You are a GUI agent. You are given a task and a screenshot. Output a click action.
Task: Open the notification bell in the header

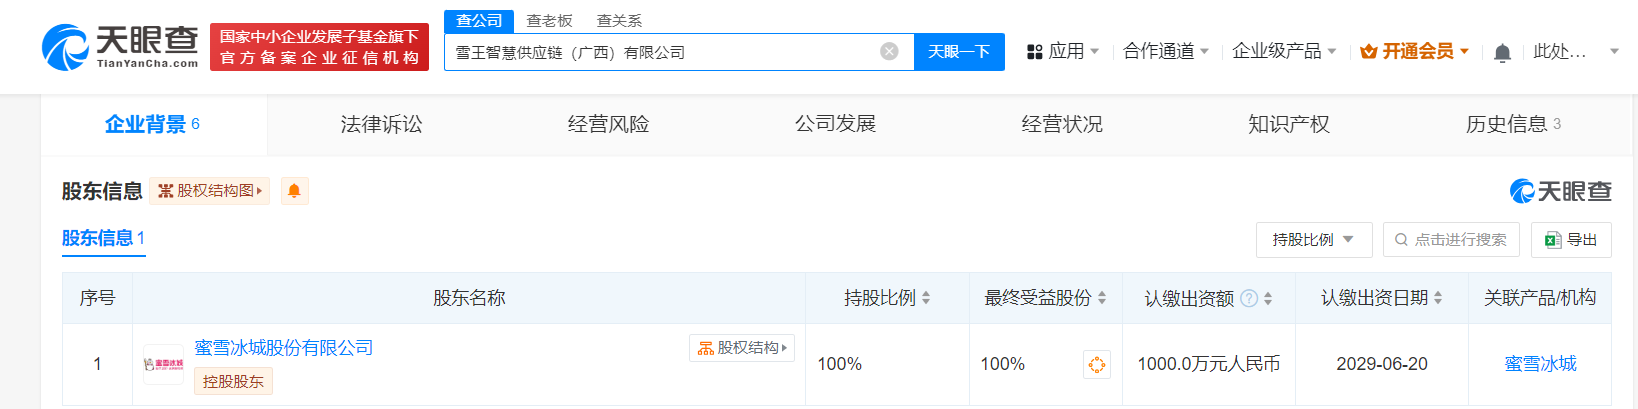[1501, 52]
